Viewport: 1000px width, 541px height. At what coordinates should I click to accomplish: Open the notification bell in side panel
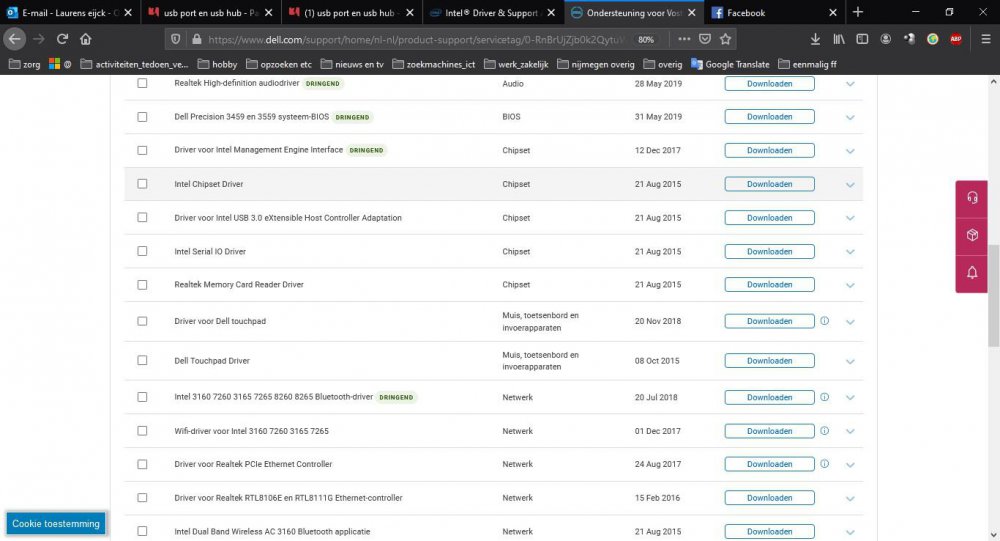pos(972,273)
